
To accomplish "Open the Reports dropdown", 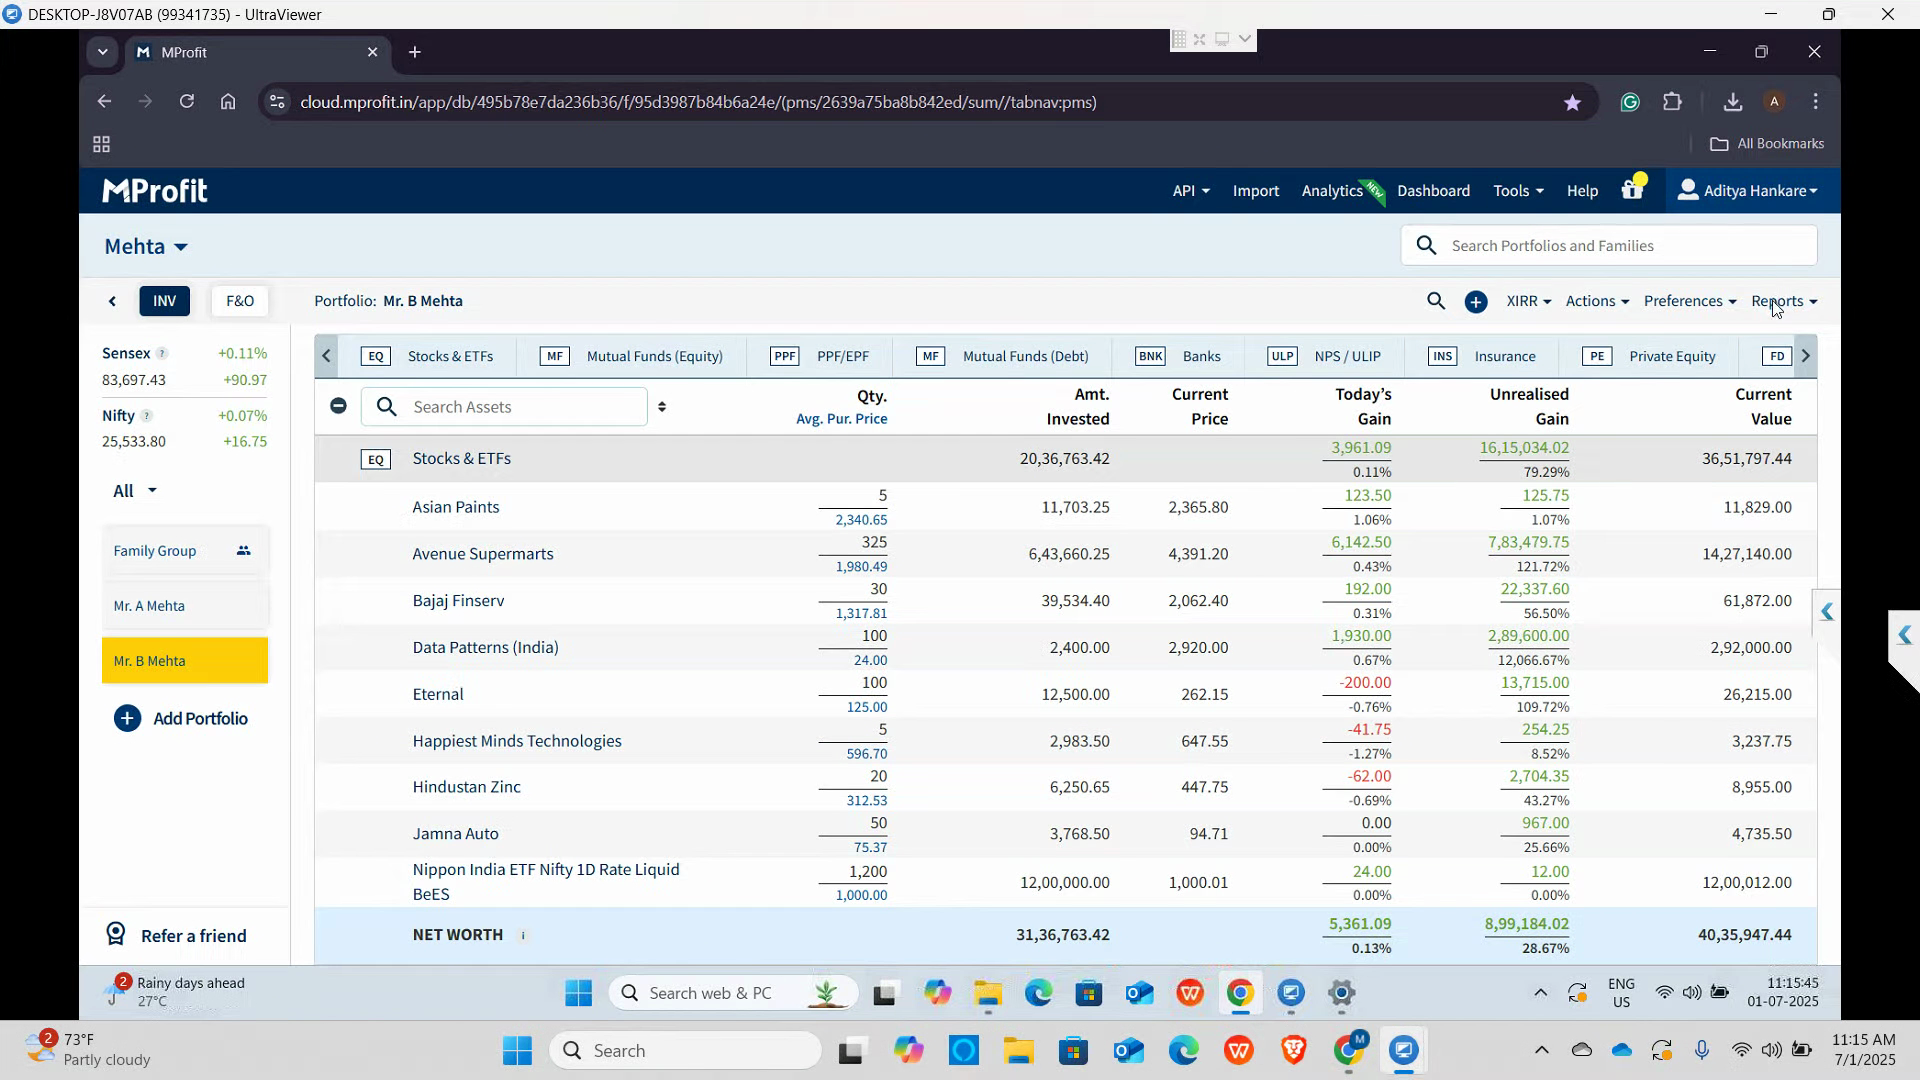I will point(1784,301).
